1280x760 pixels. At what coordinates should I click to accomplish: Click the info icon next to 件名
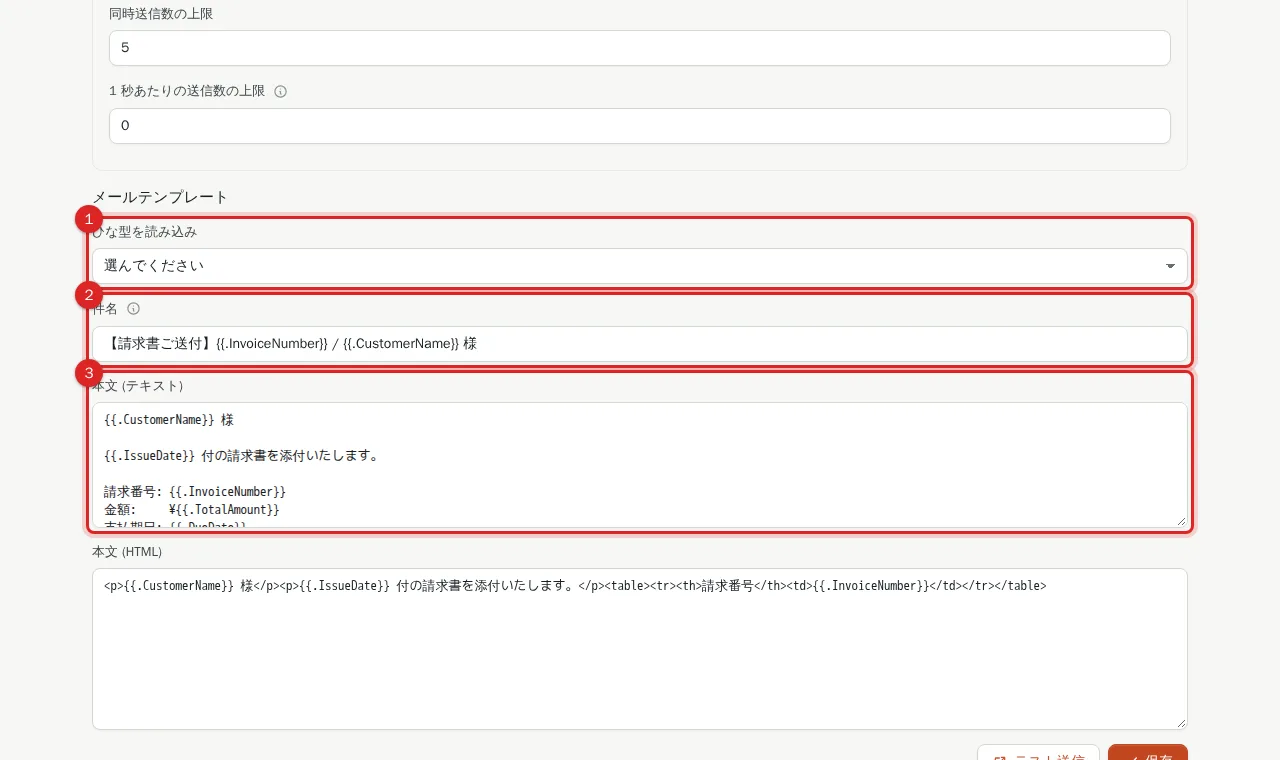point(133,309)
